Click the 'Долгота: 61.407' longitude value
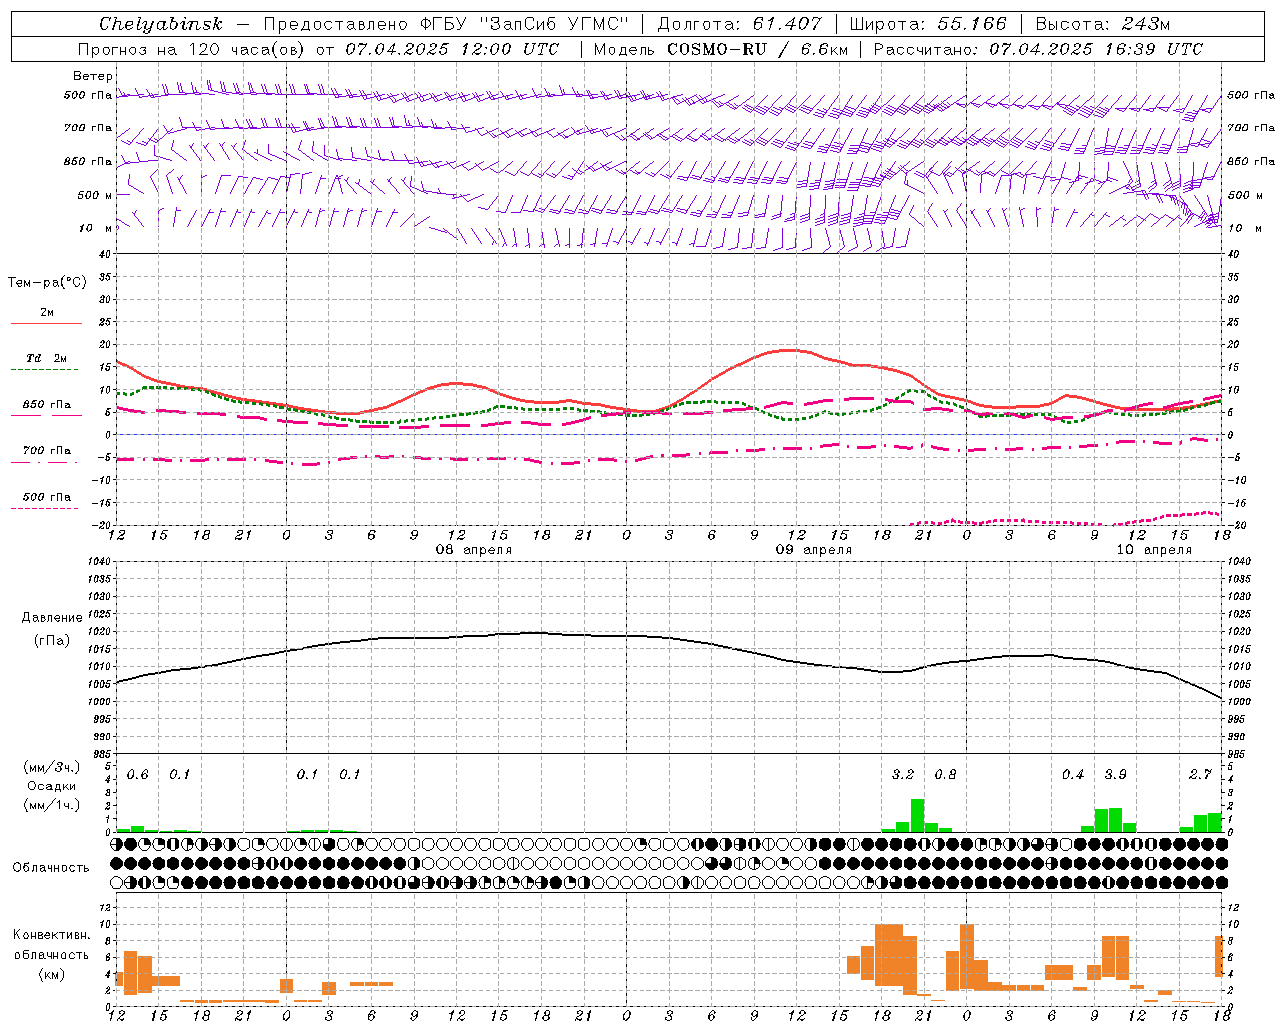 point(739,24)
